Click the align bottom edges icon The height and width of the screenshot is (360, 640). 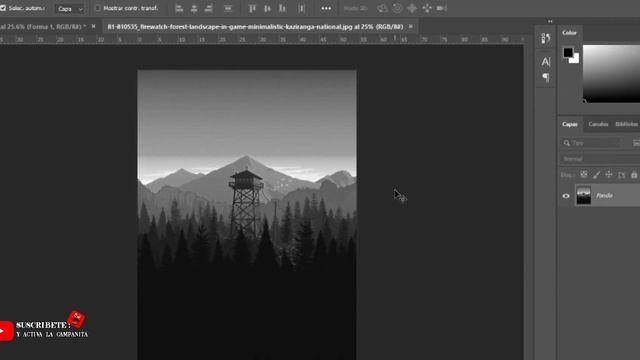(282, 8)
